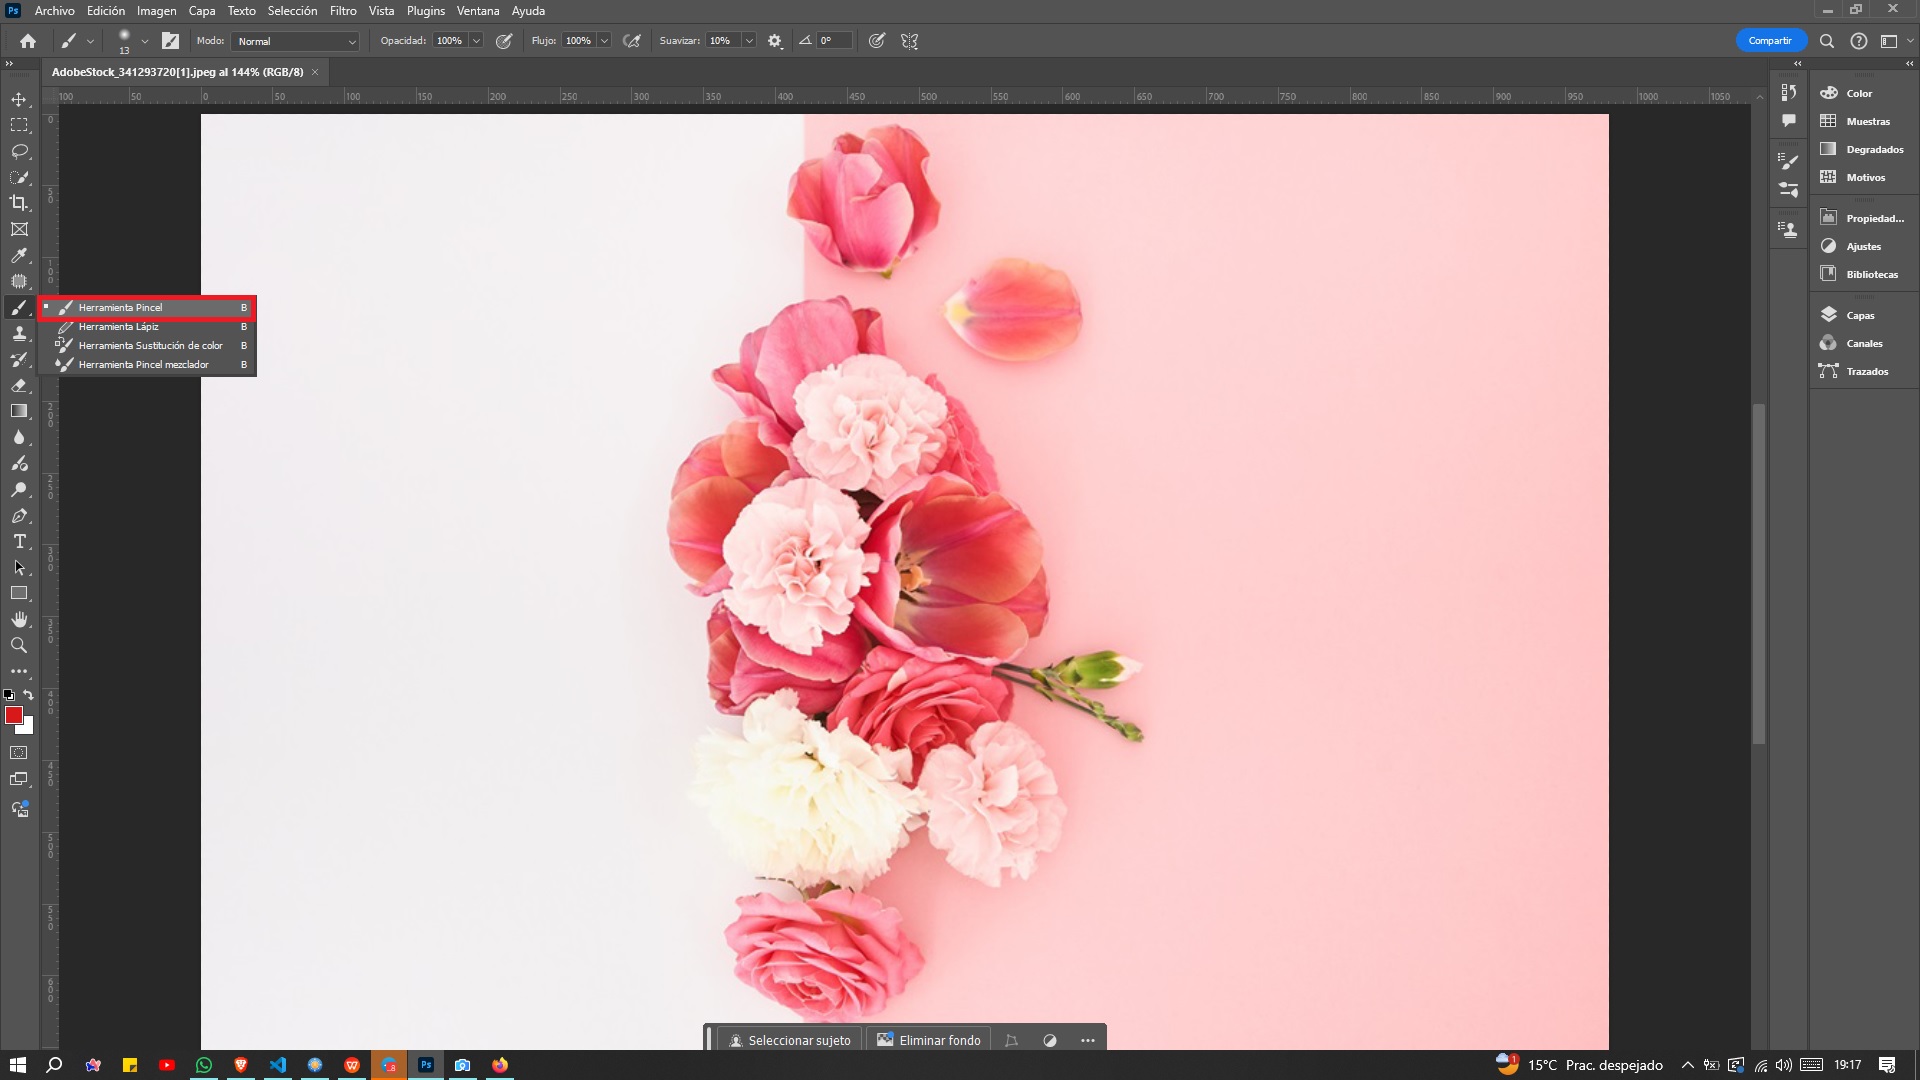Open the Filtro menu
Screen dimensions: 1920x1080
tap(343, 11)
